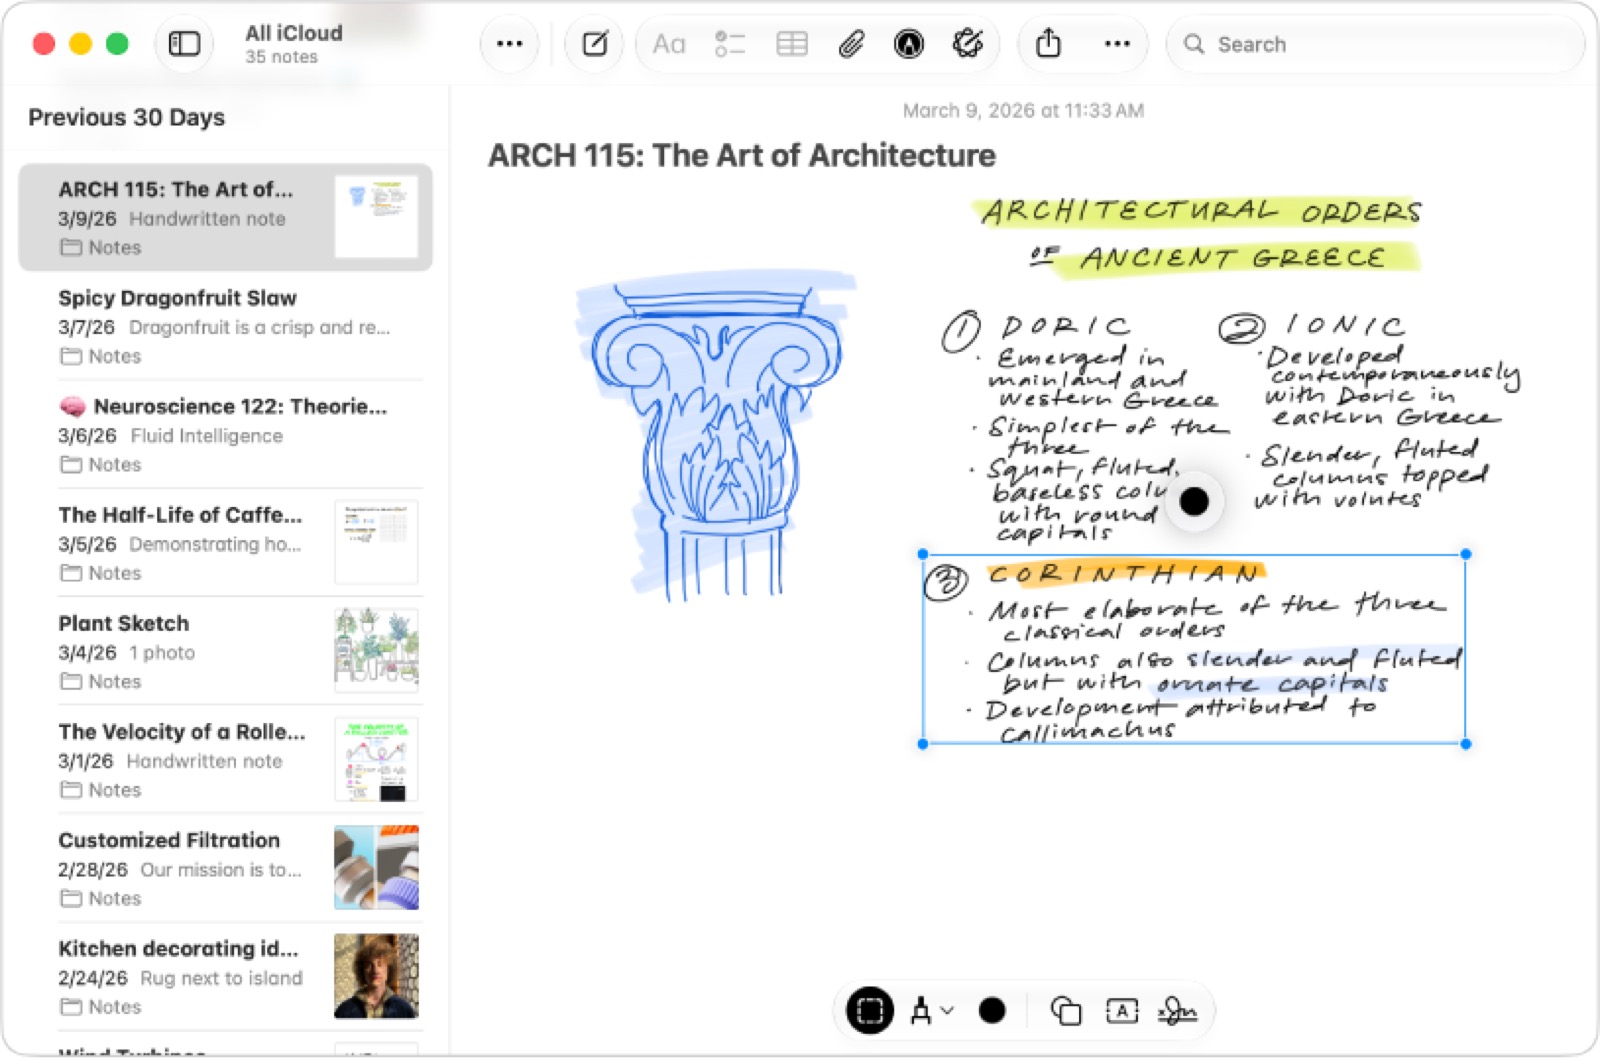Click the March 9, 2026 date stamp
This screenshot has width=1600, height=1061.
1023,111
